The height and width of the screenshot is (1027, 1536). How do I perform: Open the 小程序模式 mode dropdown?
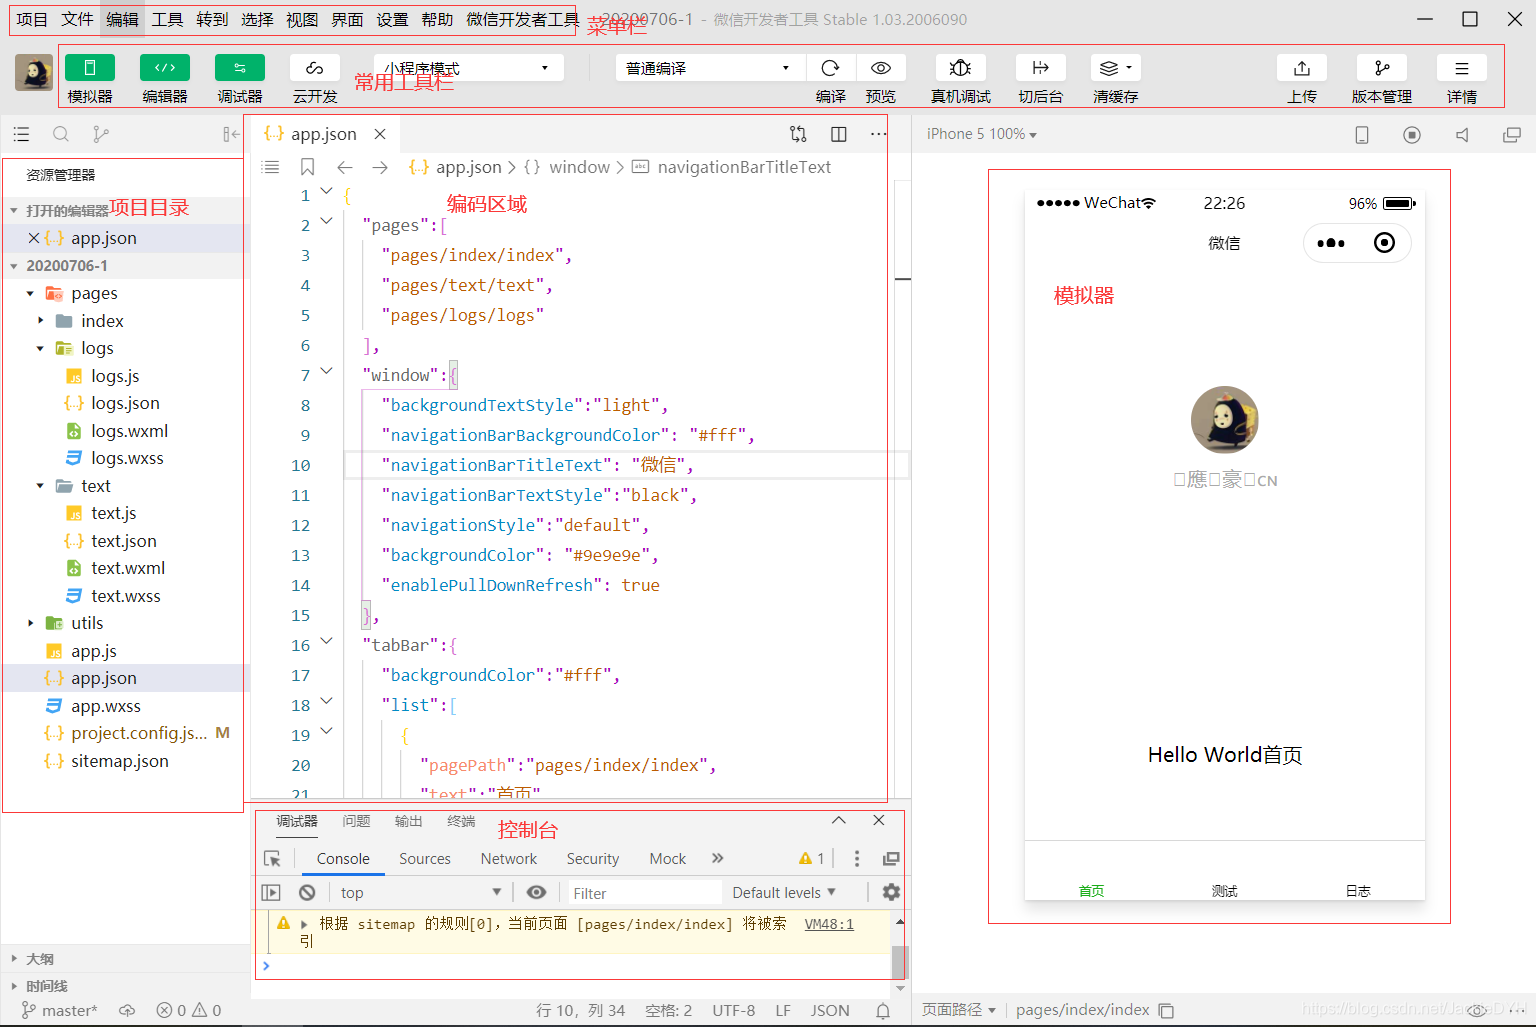tap(468, 68)
